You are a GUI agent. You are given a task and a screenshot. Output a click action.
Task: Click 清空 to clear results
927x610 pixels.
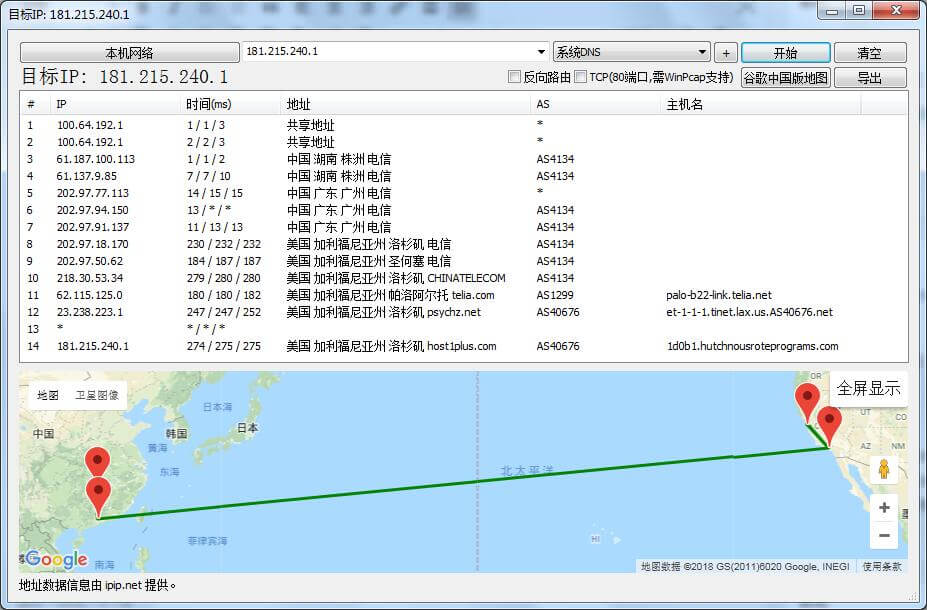[869, 52]
